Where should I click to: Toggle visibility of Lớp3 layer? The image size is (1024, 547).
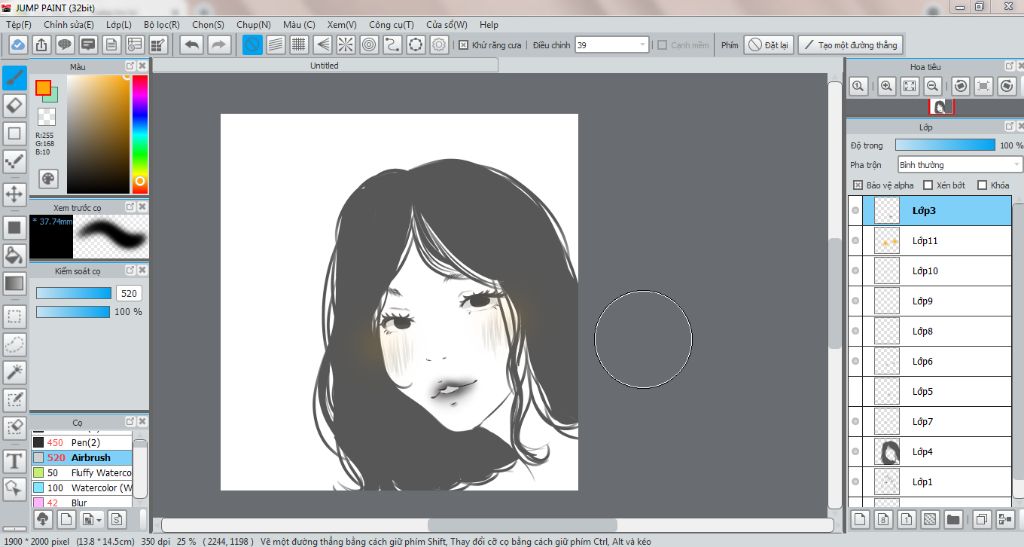point(856,210)
